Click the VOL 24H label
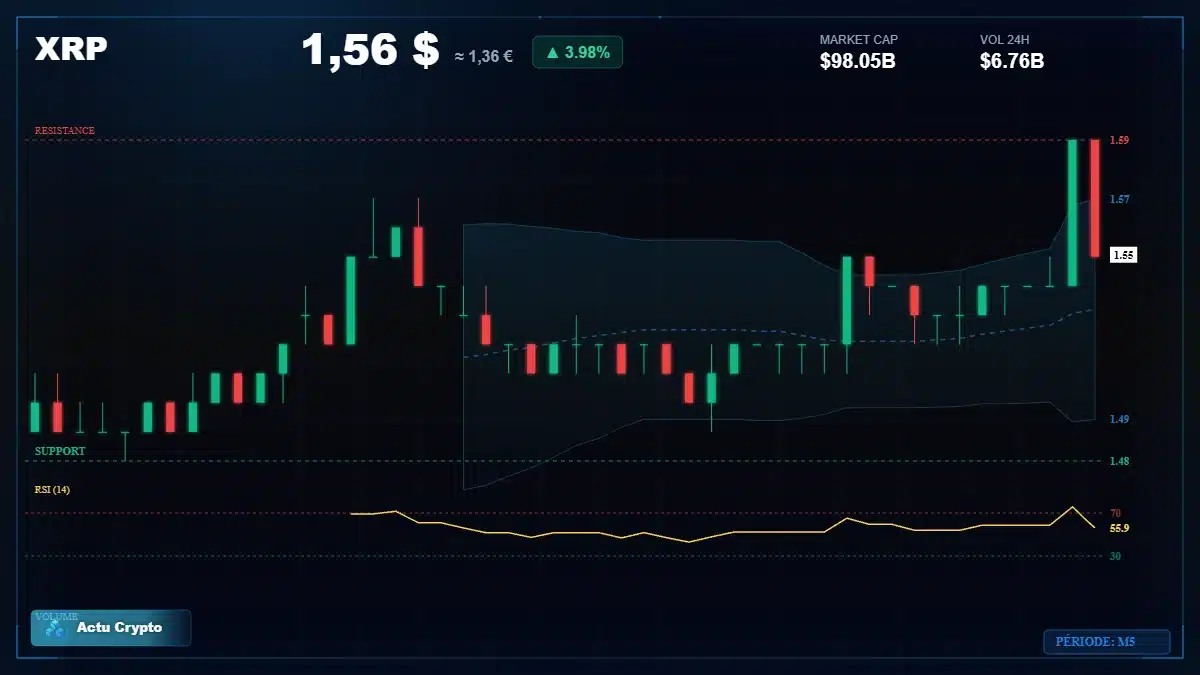The image size is (1200, 675). (x=1005, y=40)
